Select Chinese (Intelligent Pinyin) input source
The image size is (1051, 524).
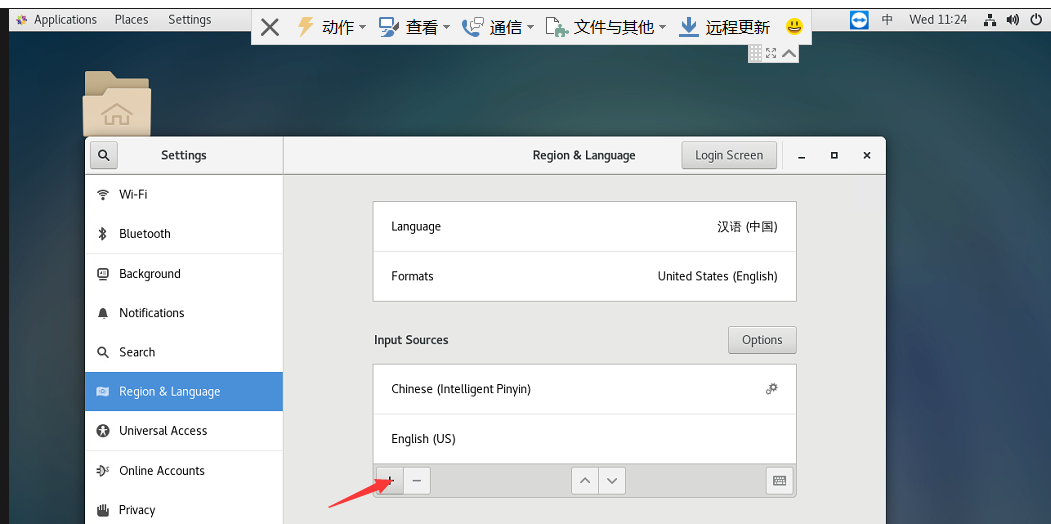tap(584, 389)
